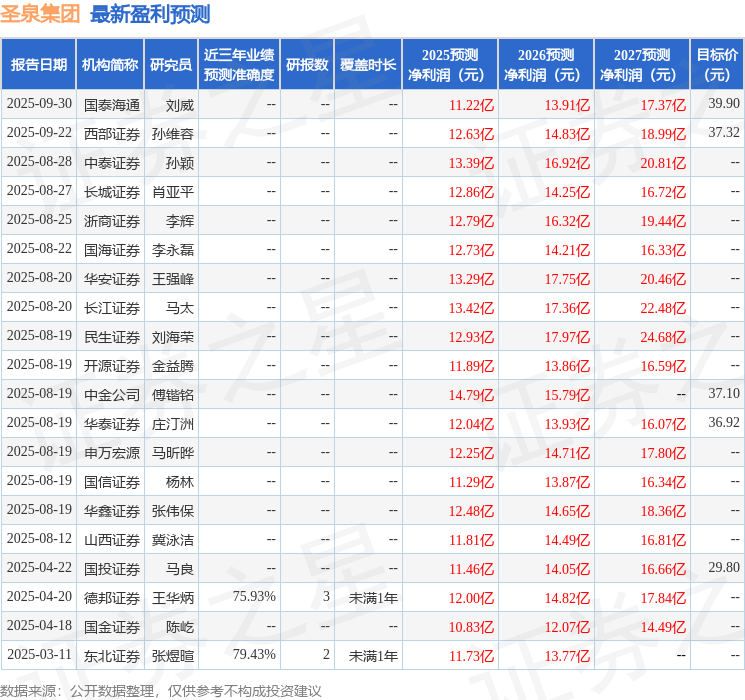Click the 最新盈利预测 heading

click(x=150, y=14)
